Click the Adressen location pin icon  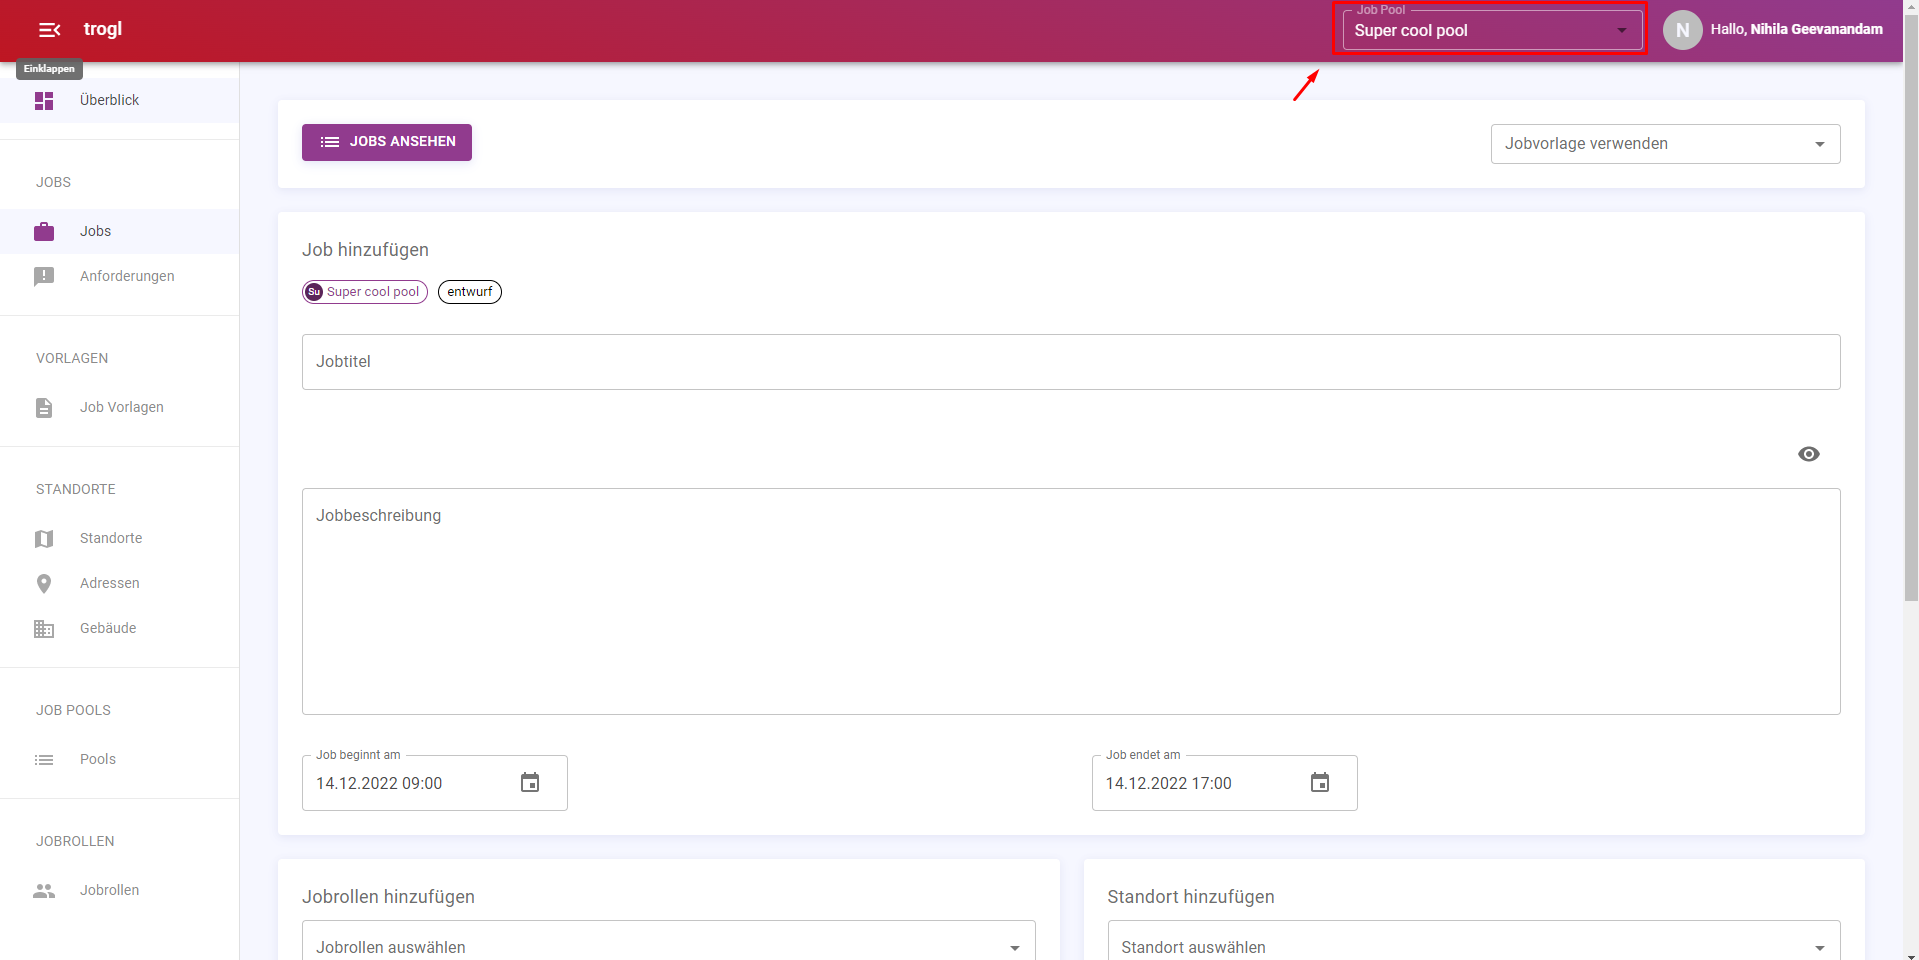pyautogui.click(x=44, y=584)
